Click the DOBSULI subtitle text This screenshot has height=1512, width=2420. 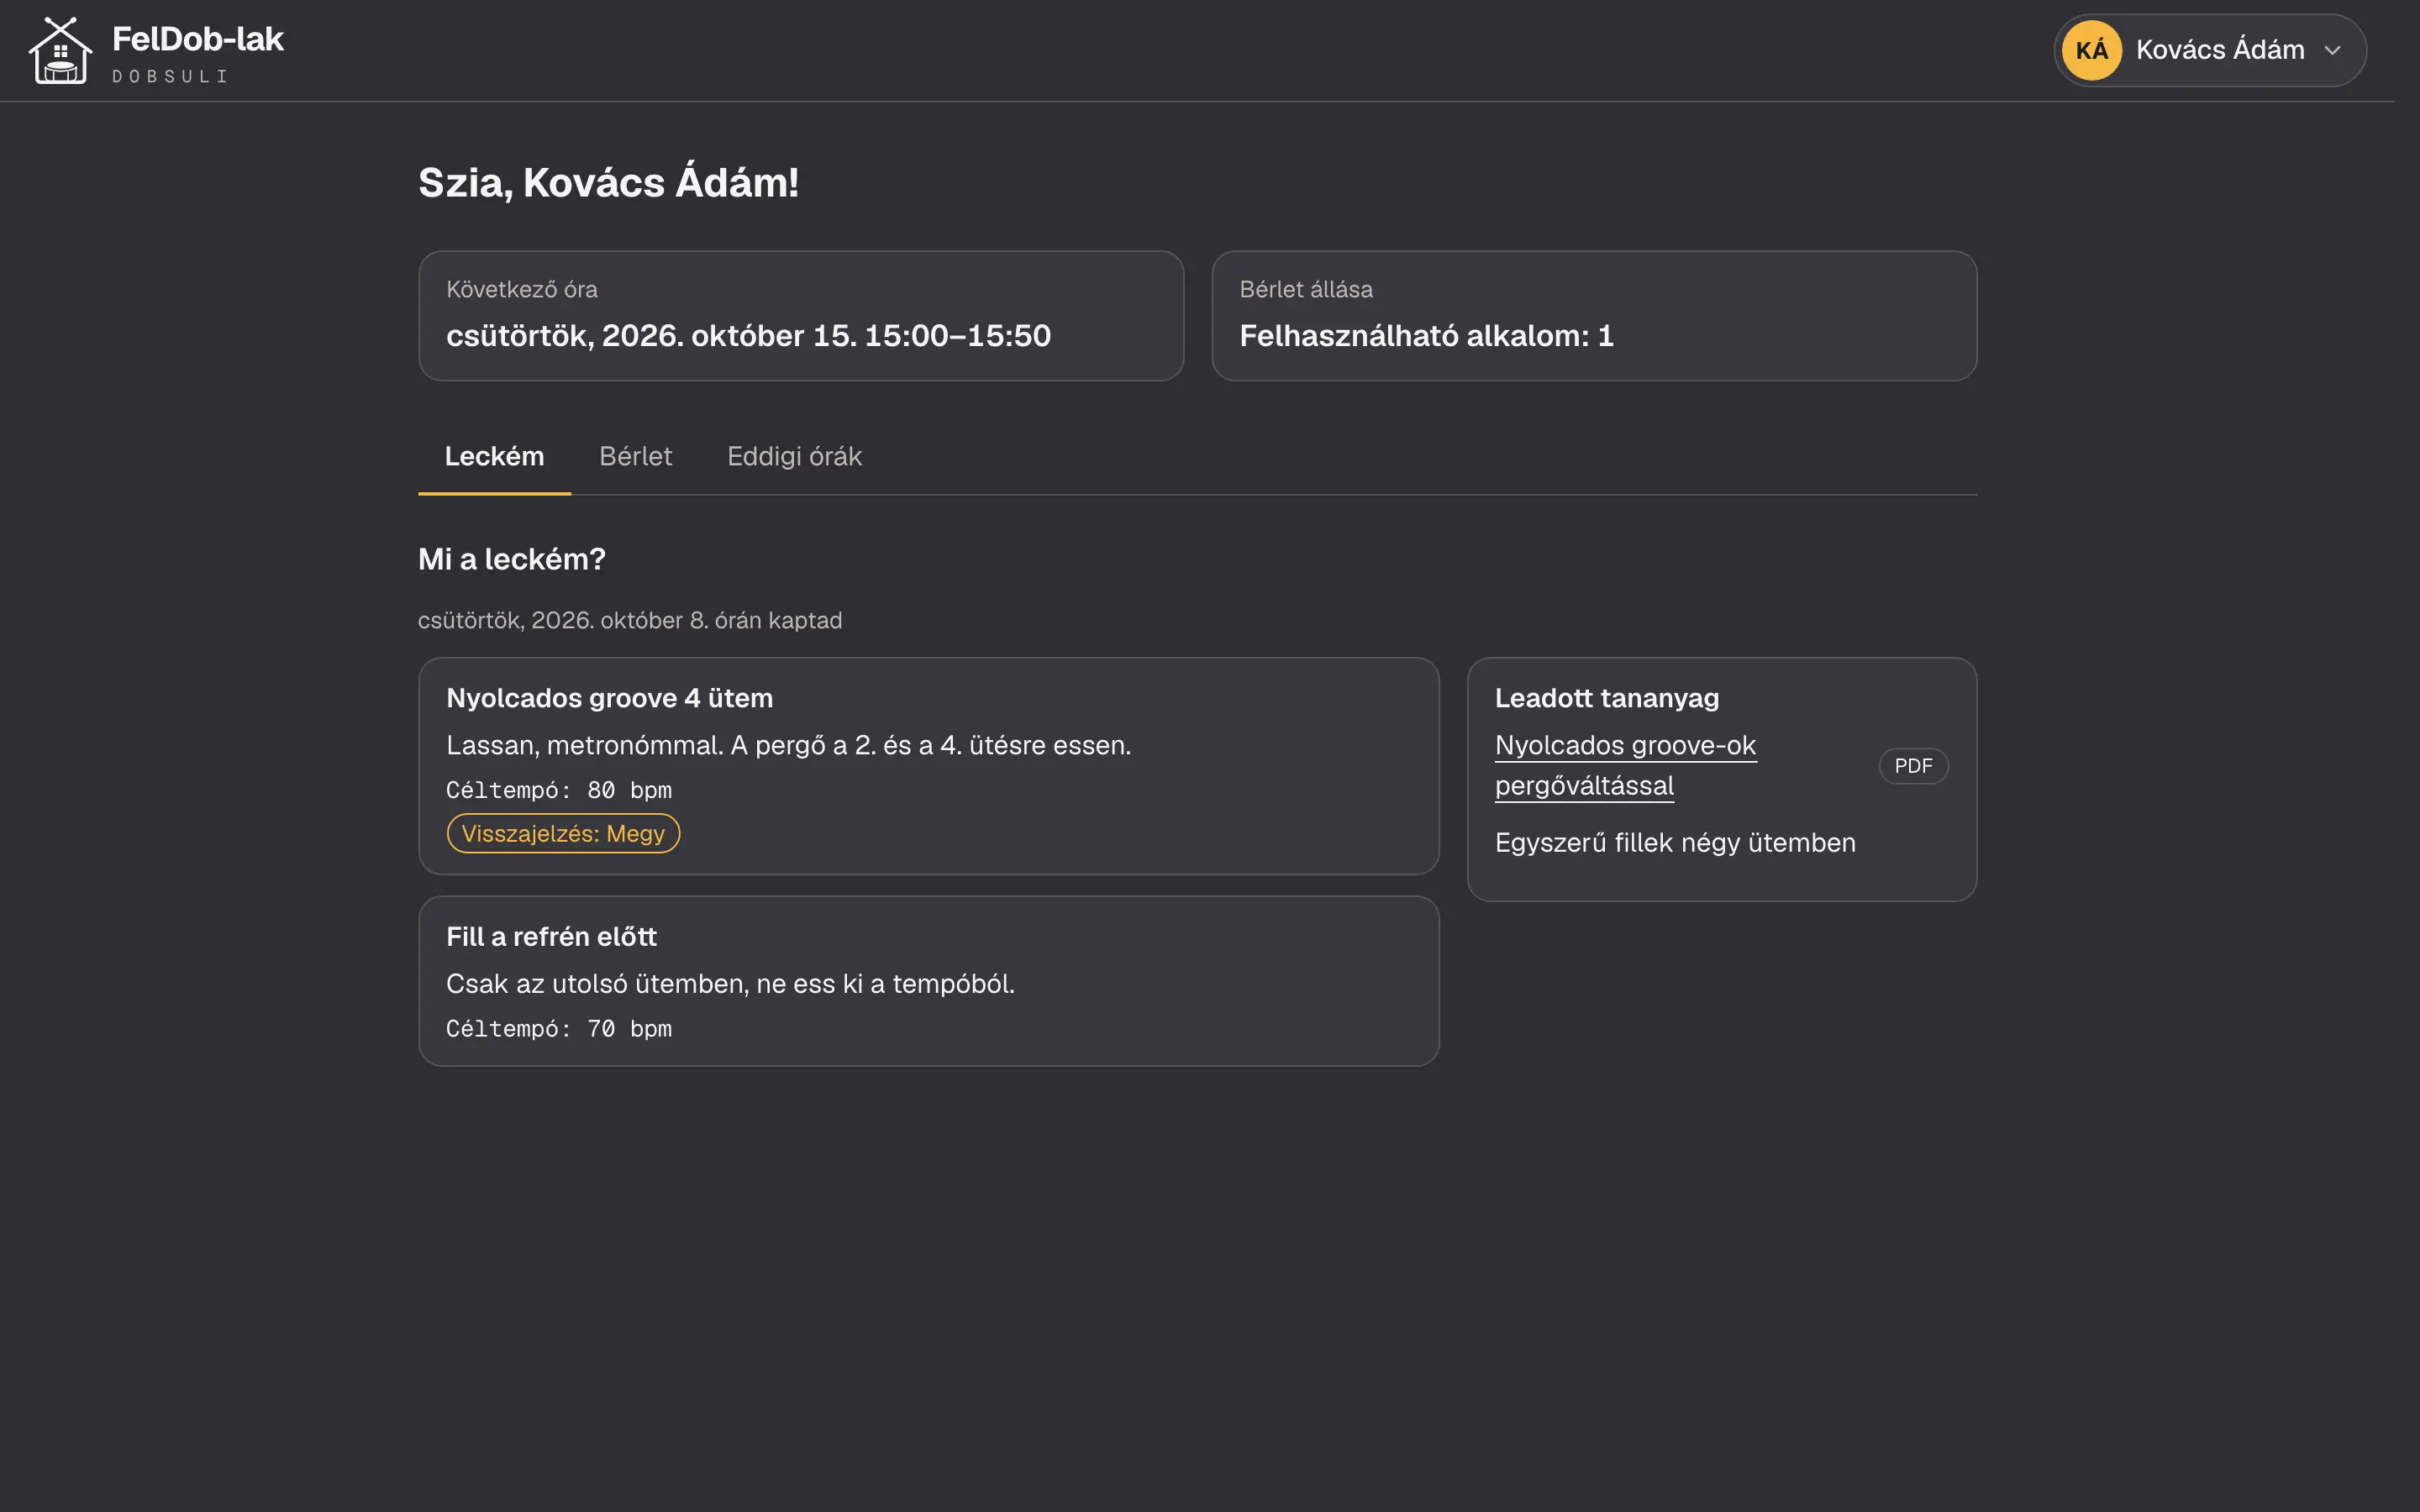click(170, 76)
